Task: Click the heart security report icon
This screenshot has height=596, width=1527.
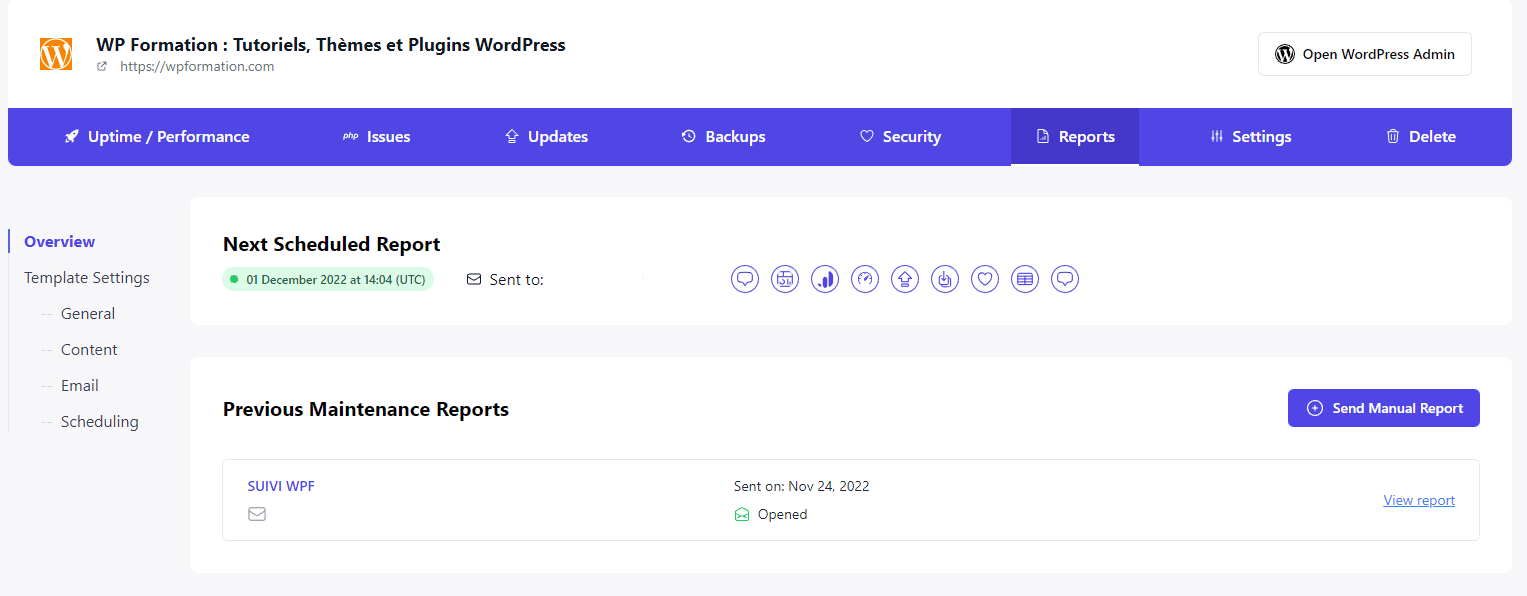Action: coord(985,279)
